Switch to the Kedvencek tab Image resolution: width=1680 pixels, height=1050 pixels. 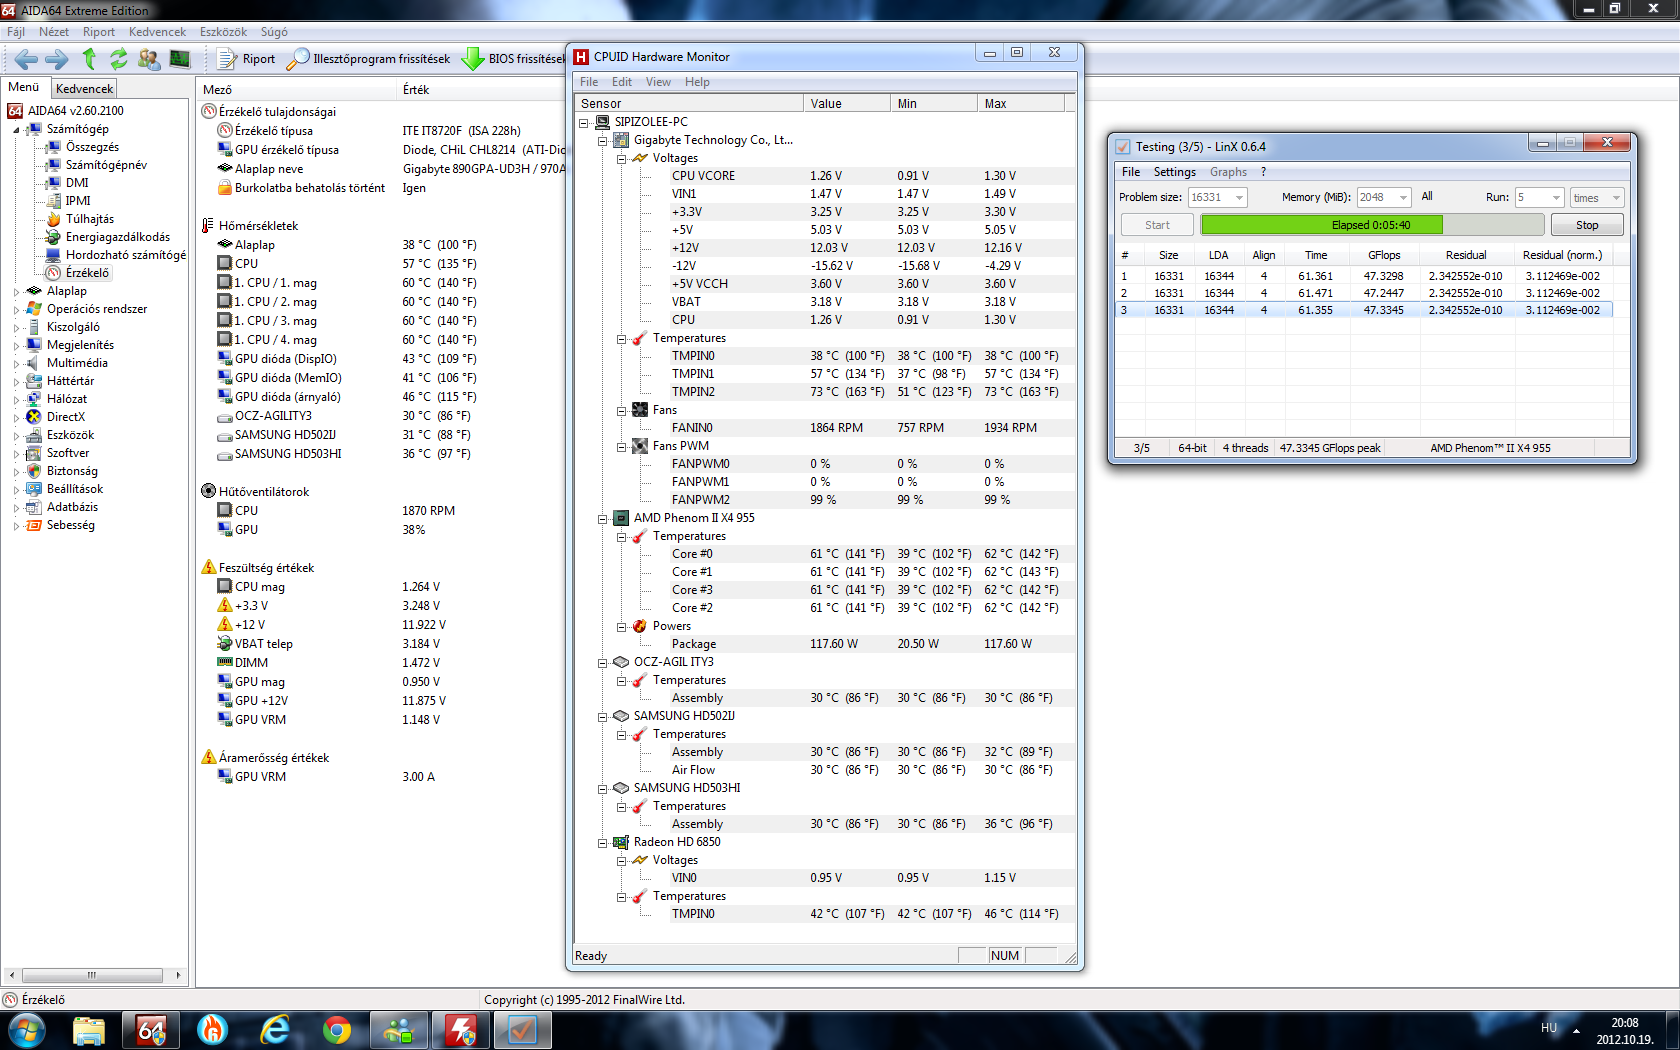click(85, 89)
